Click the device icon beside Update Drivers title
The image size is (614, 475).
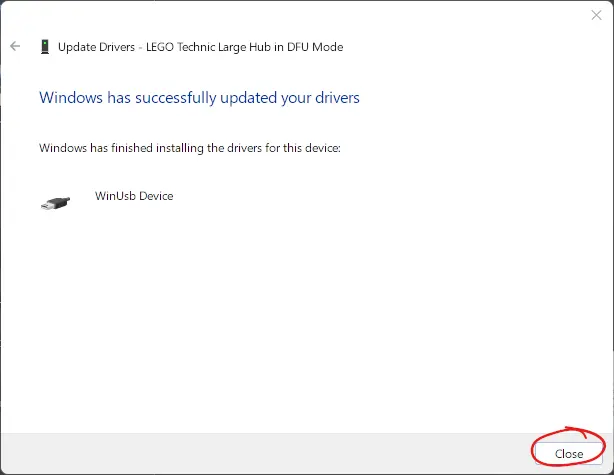pos(45,46)
